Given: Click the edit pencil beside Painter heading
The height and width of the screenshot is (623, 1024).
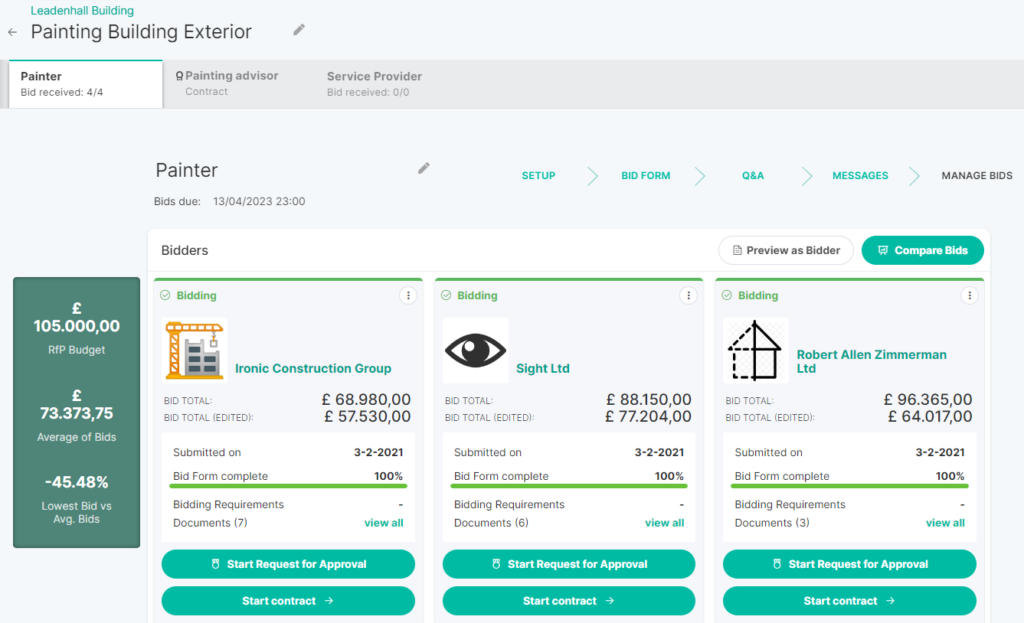Looking at the screenshot, I should tap(424, 168).
